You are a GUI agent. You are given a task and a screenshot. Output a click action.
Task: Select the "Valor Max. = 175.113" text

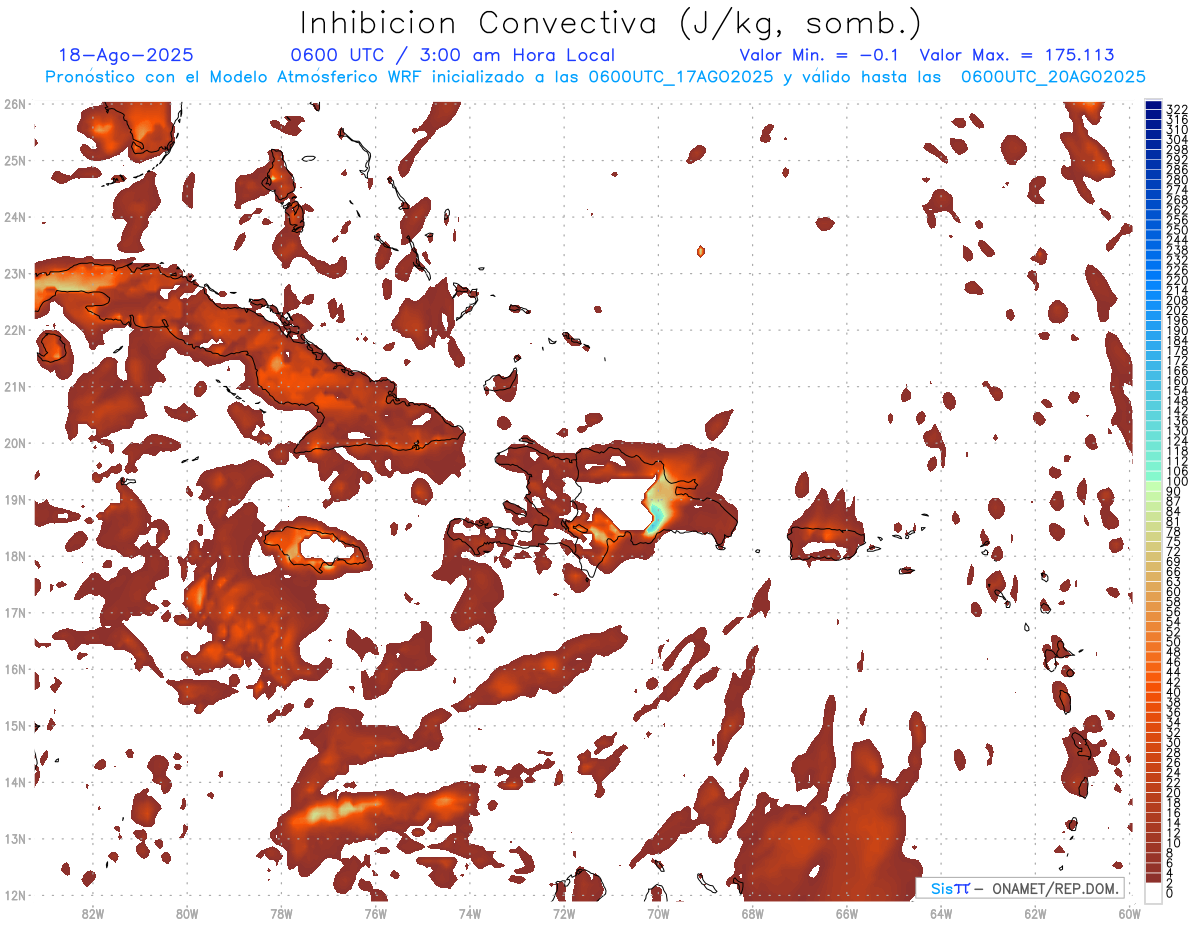(1017, 56)
